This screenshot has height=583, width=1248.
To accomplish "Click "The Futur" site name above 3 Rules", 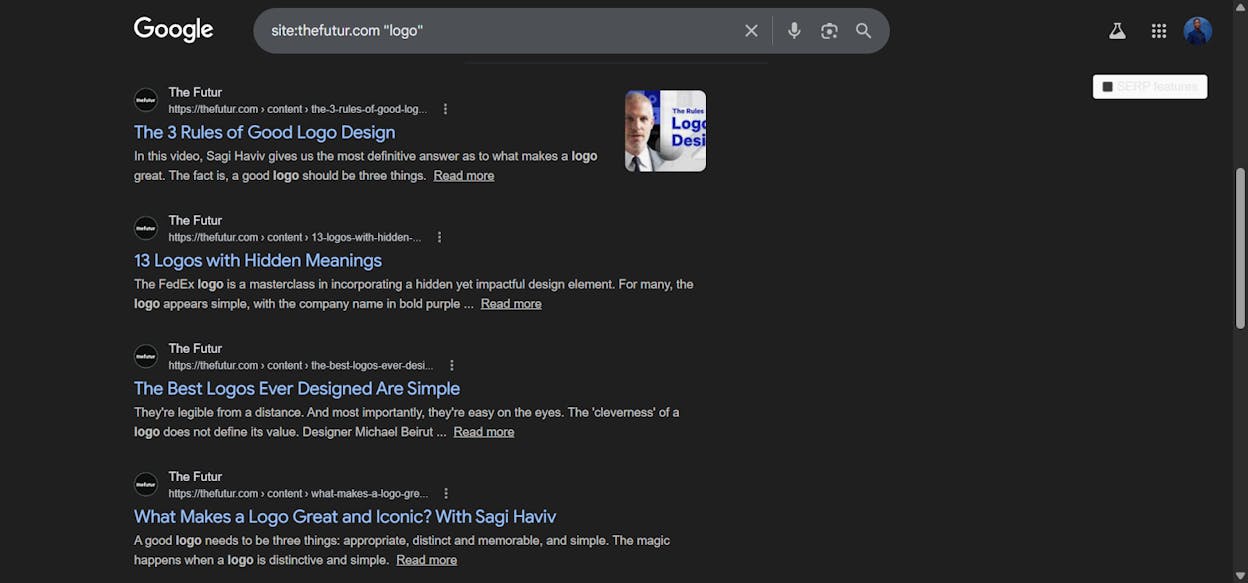I will [195, 92].
